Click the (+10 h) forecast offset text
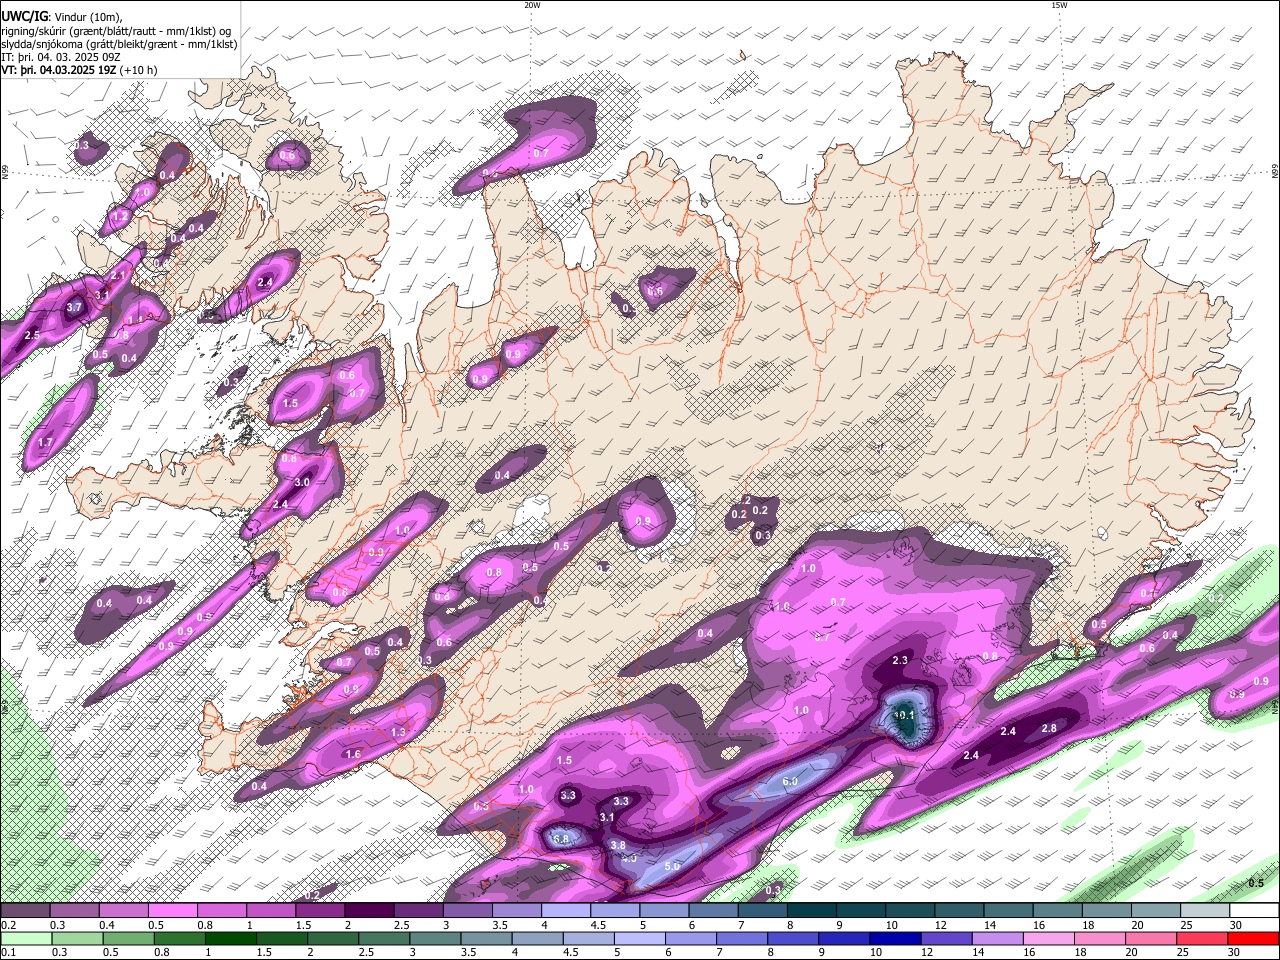The height and width of the screenshot is (960, 1280). (138, 71)
